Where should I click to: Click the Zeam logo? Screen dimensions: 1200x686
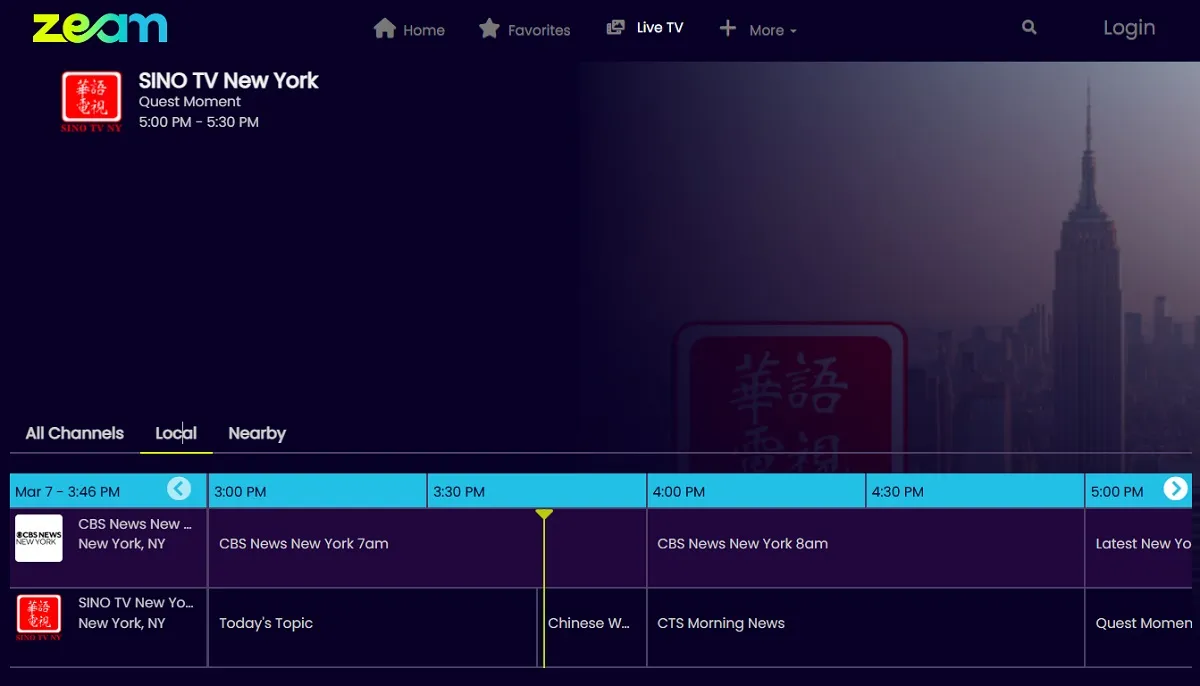(x=100, y=28)
